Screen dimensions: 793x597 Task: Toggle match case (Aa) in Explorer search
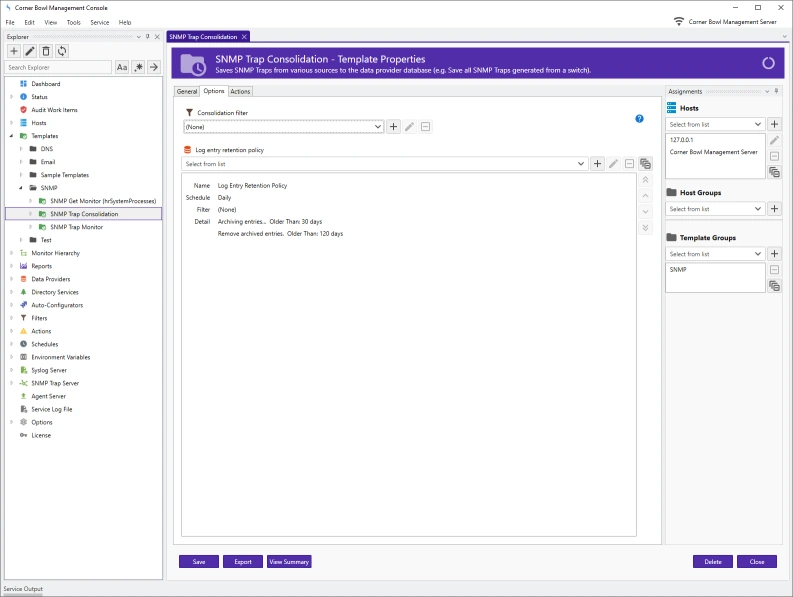point(122,67)
